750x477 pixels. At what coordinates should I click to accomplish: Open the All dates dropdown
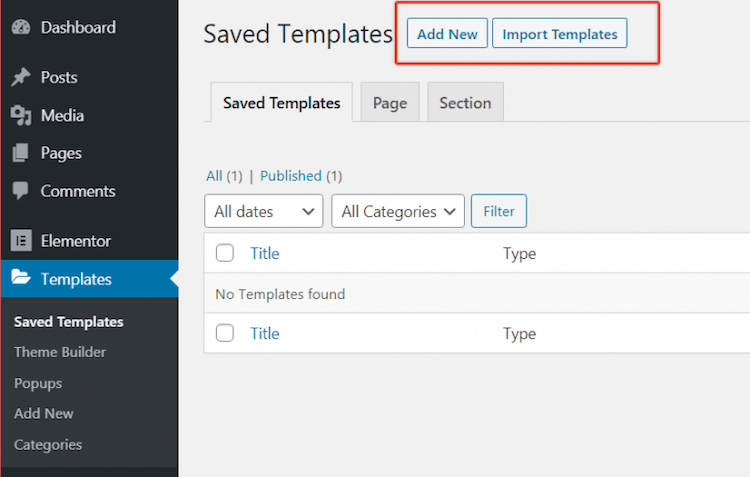click(264, 211)
